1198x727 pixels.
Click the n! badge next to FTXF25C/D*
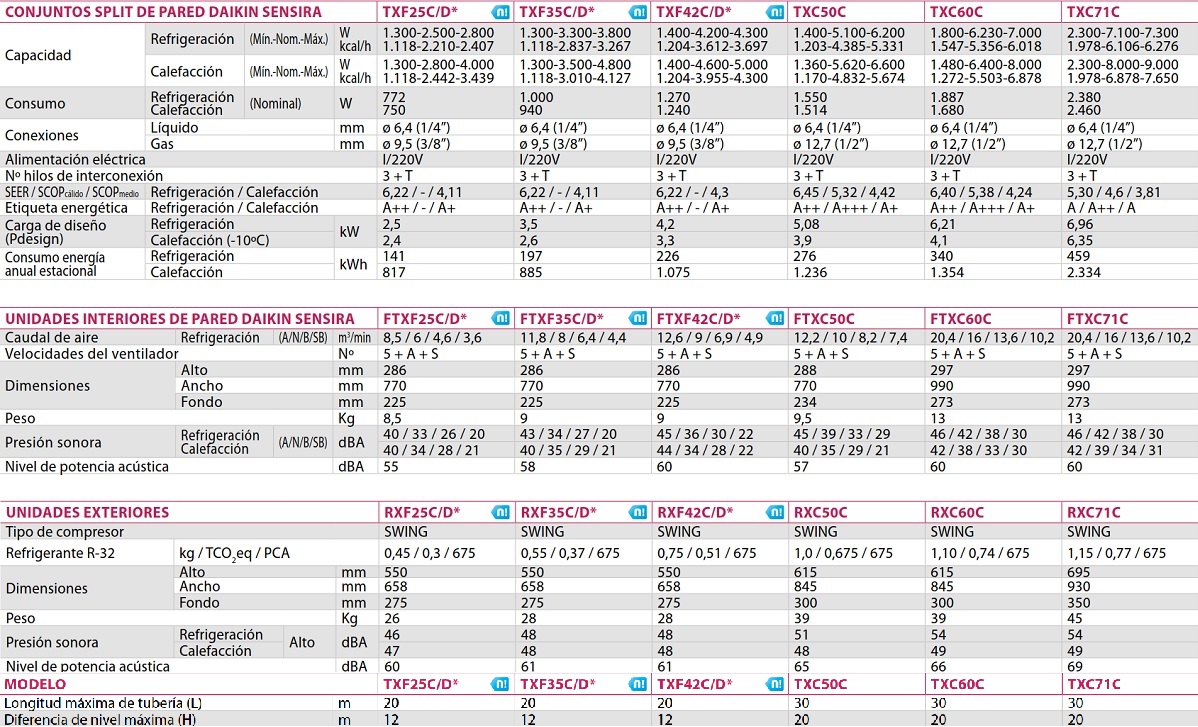pos(500,318)
